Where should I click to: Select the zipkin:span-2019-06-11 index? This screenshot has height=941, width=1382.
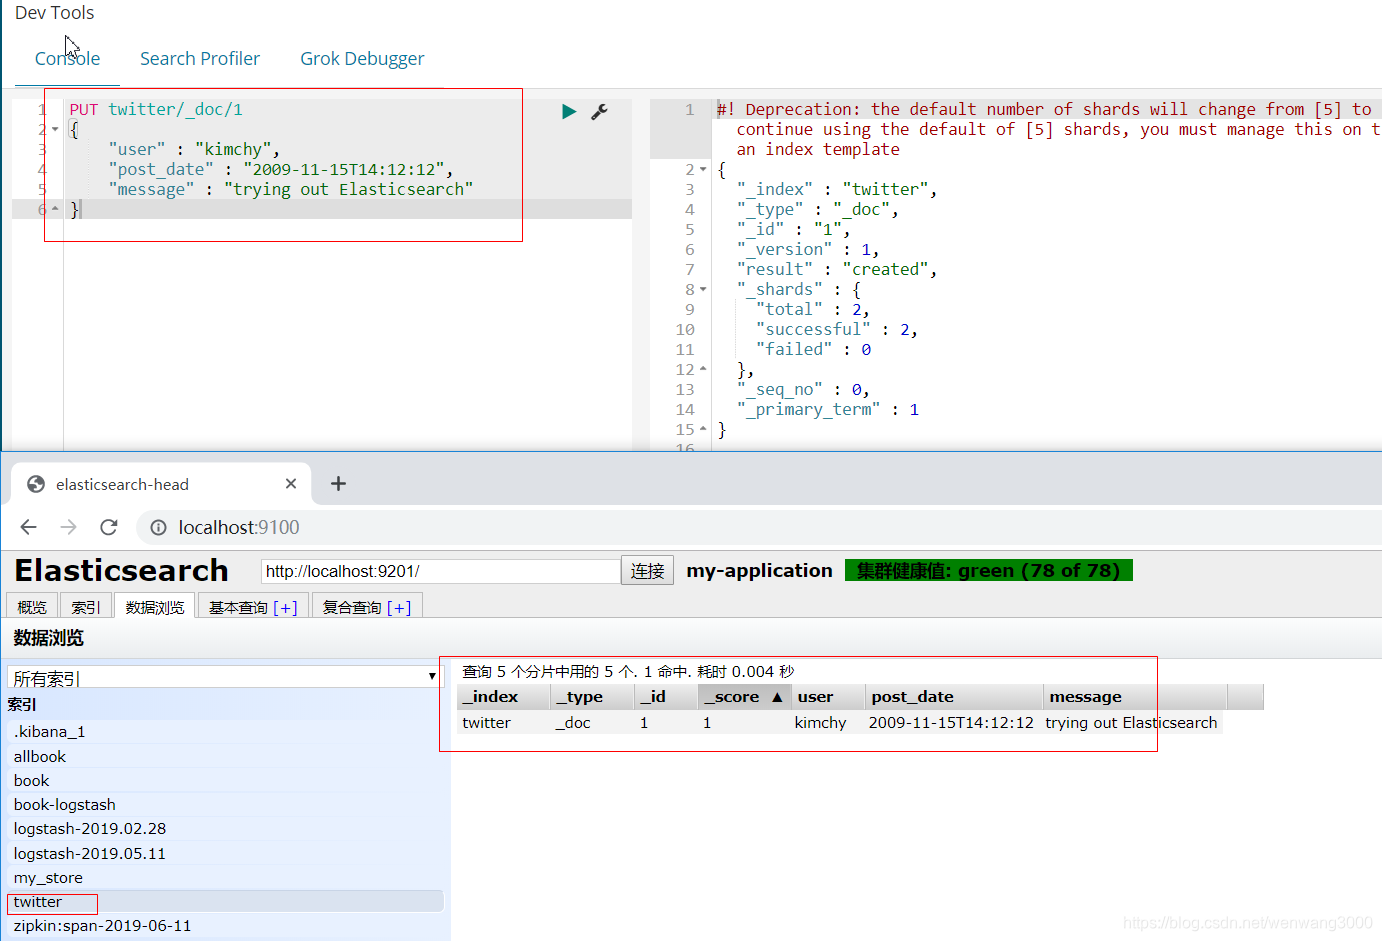click(x=225, y=926)
